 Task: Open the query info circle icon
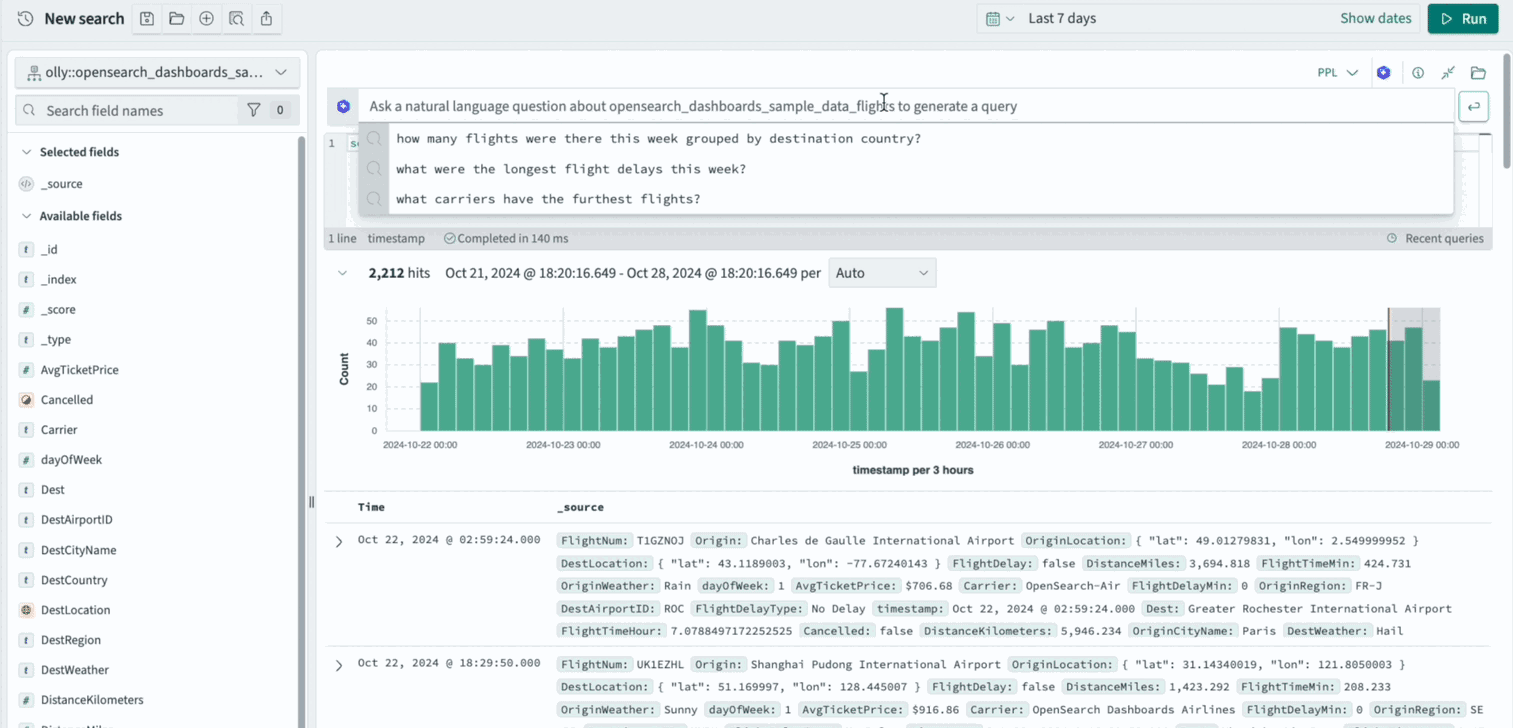(x=1418, y=73)
